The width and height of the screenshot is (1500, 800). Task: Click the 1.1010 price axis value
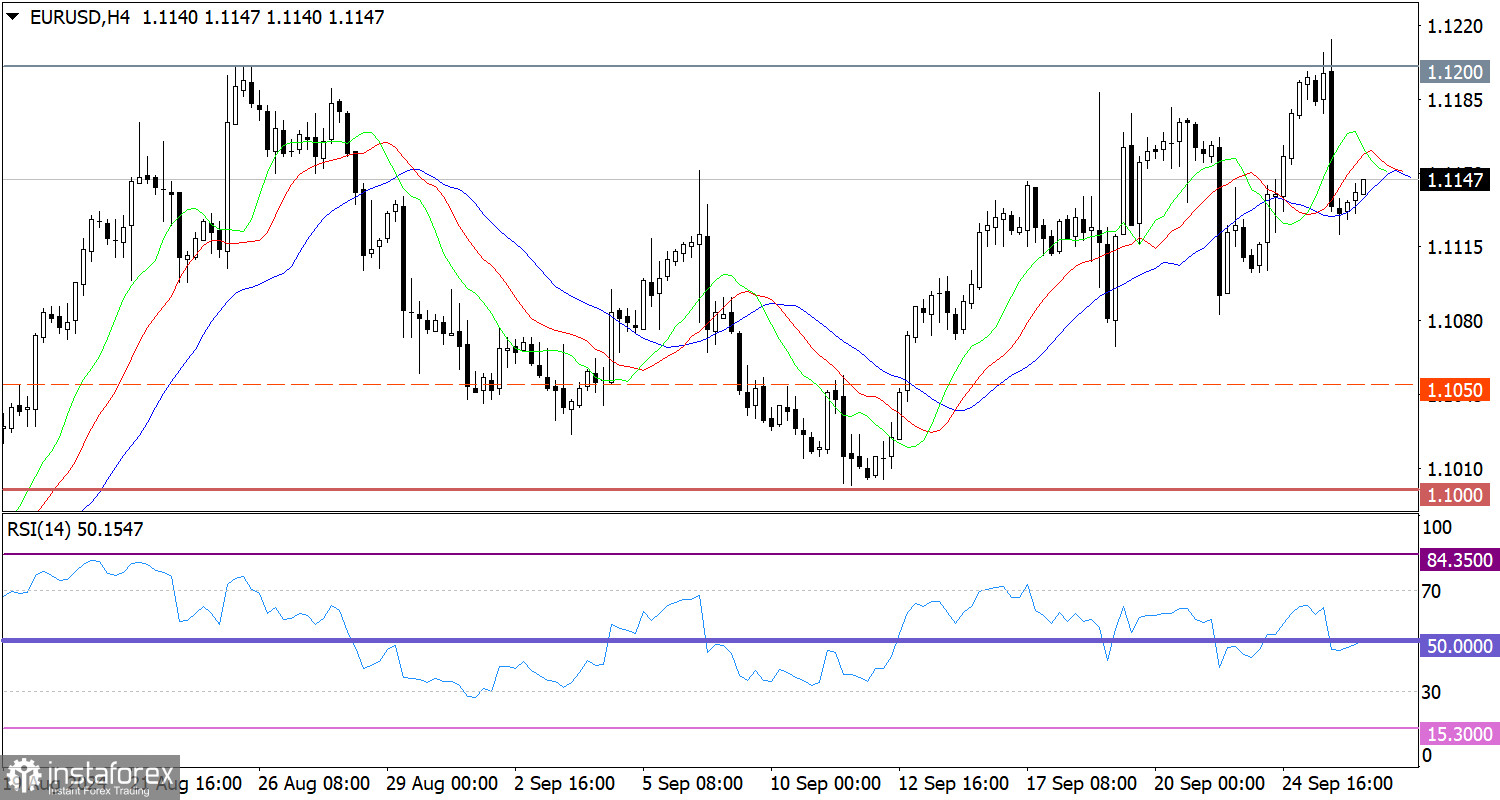[x=1455, y=468]
